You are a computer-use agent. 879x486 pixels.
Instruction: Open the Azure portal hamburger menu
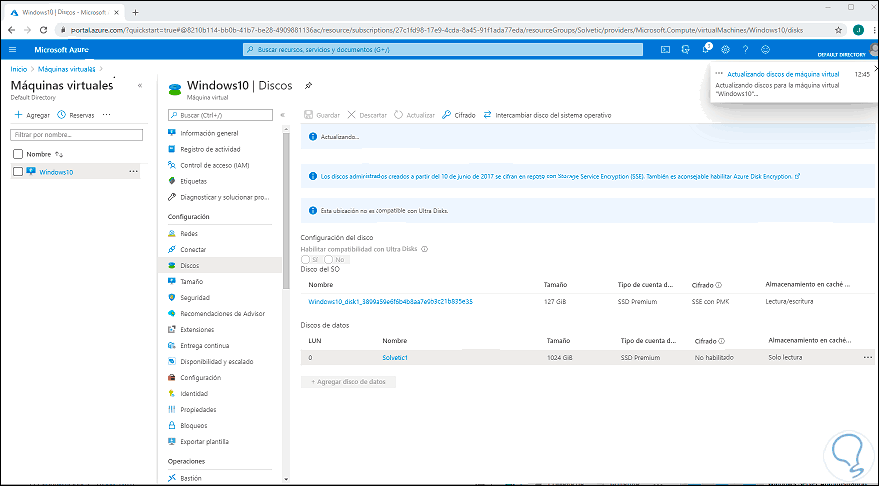click(x=12, y=49)
